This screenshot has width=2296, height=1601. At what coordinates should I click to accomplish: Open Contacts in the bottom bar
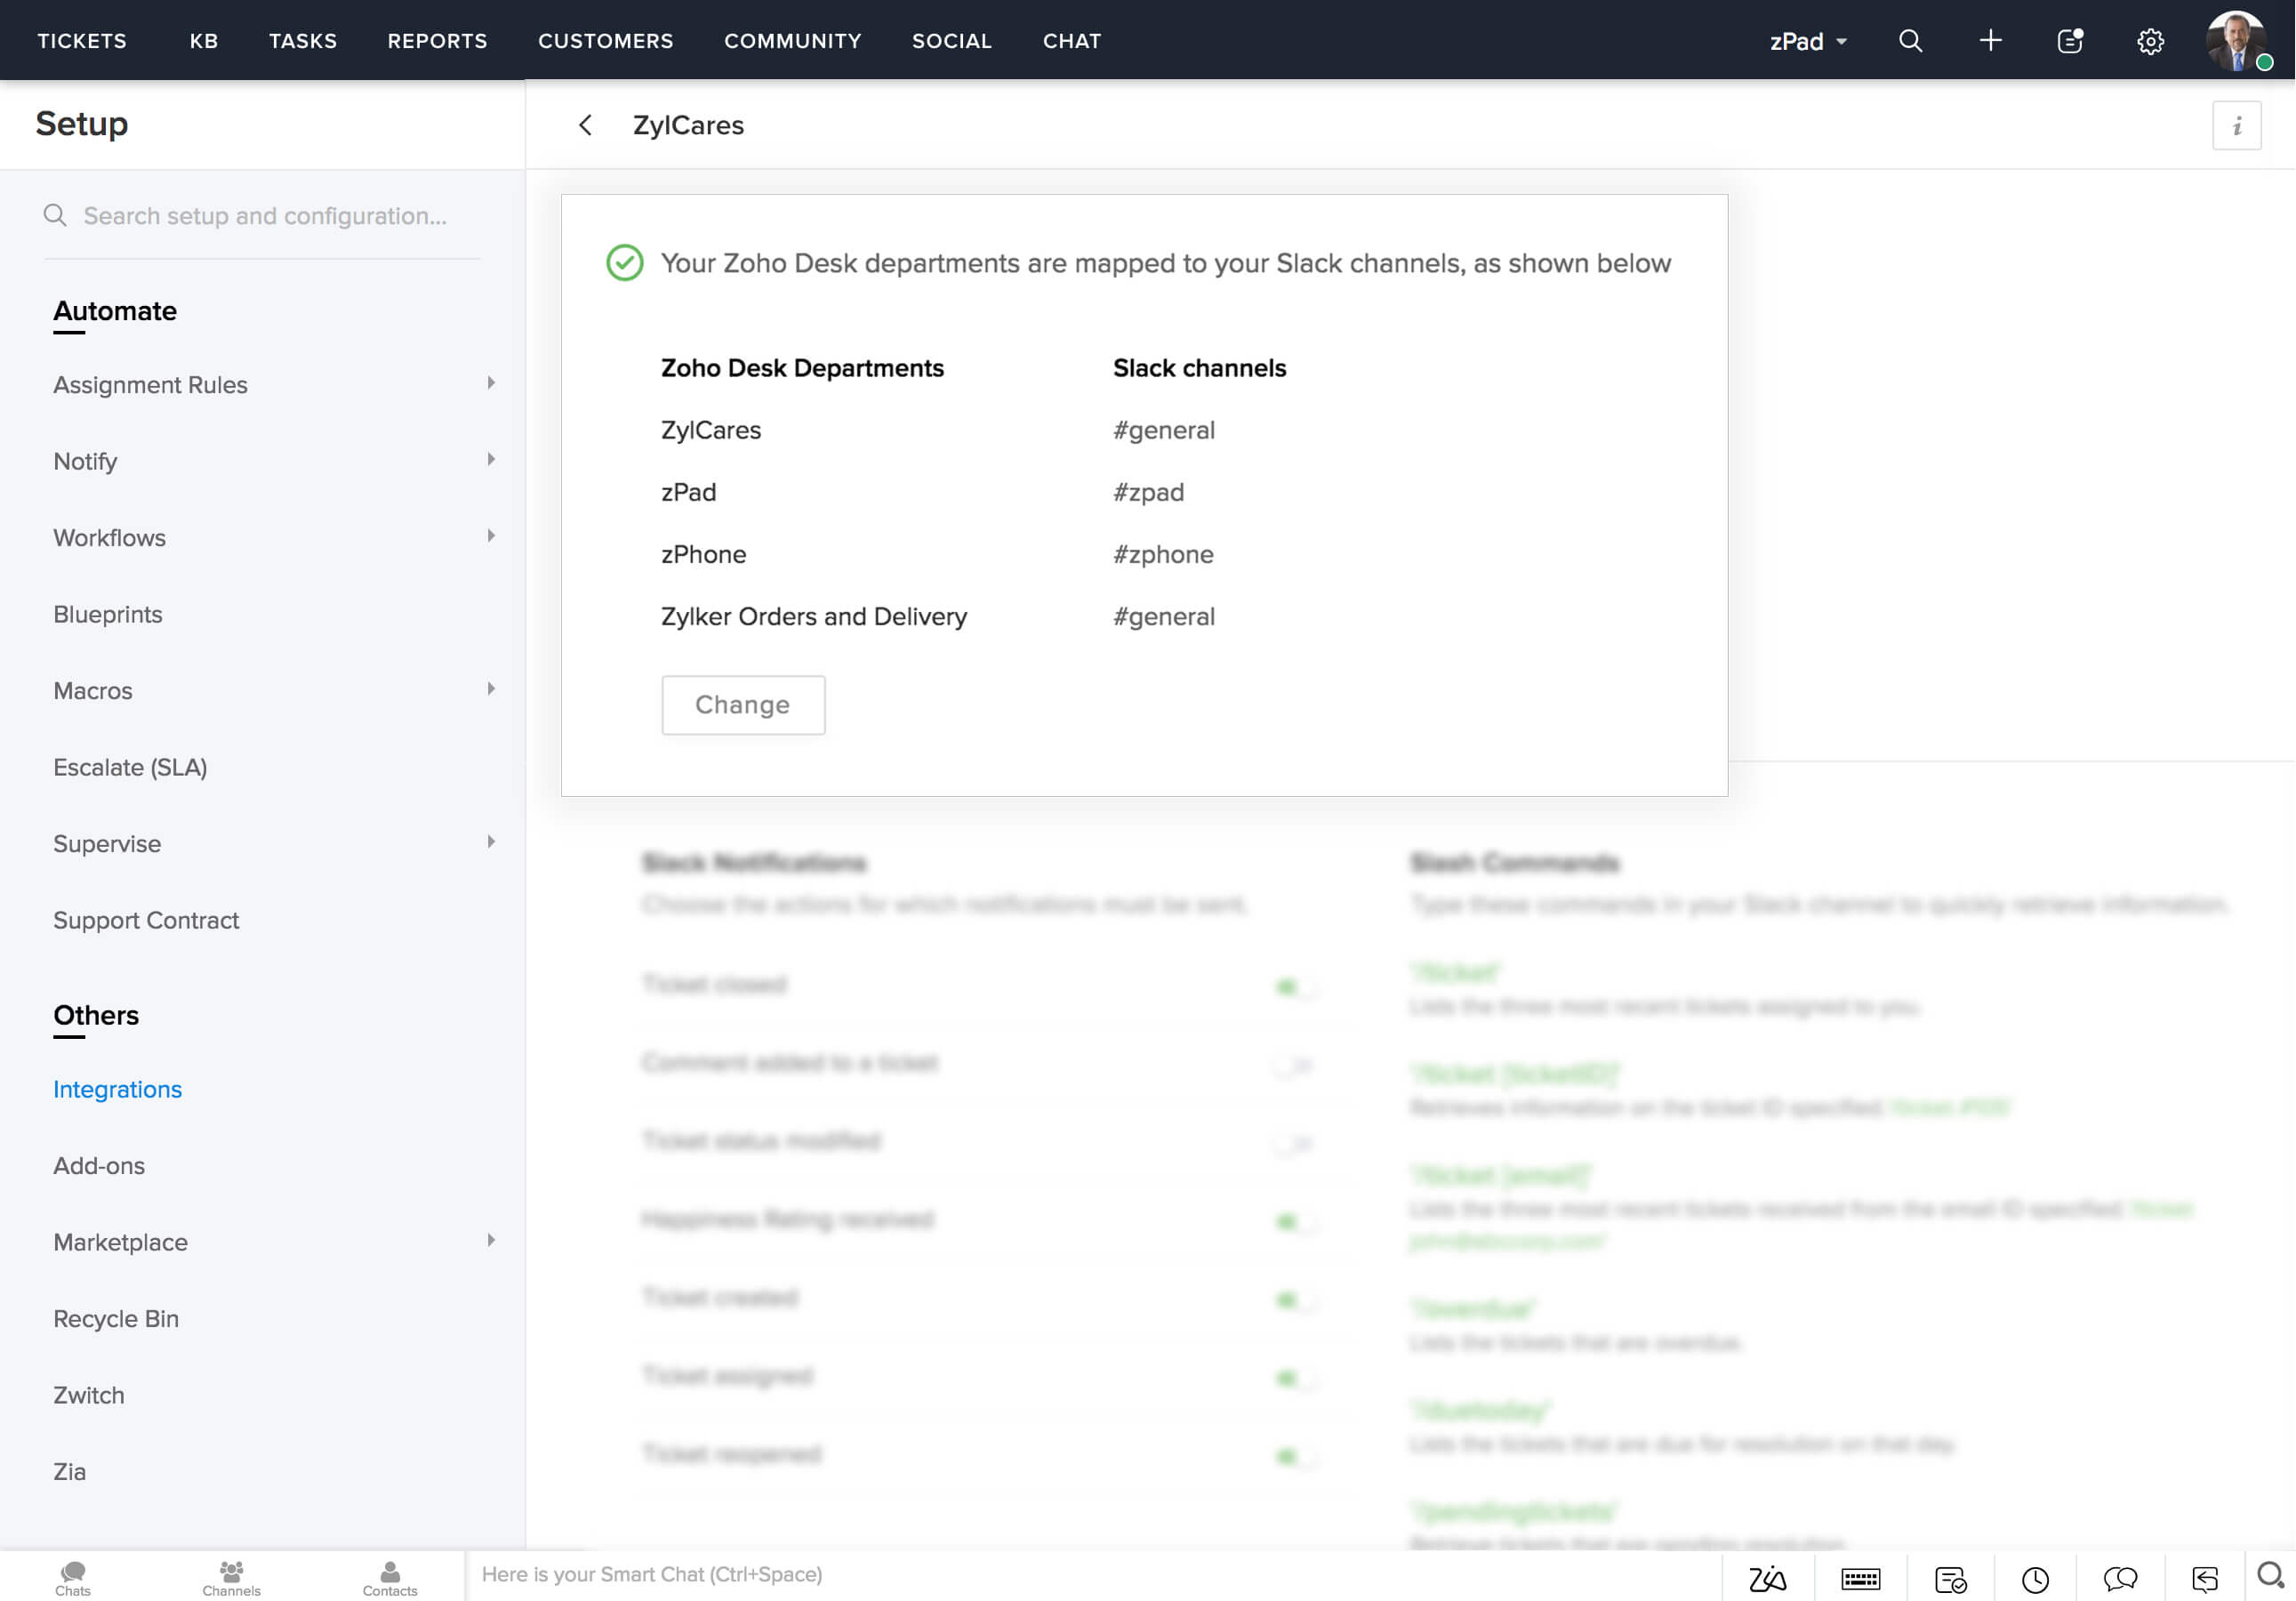pos(390,1578)
